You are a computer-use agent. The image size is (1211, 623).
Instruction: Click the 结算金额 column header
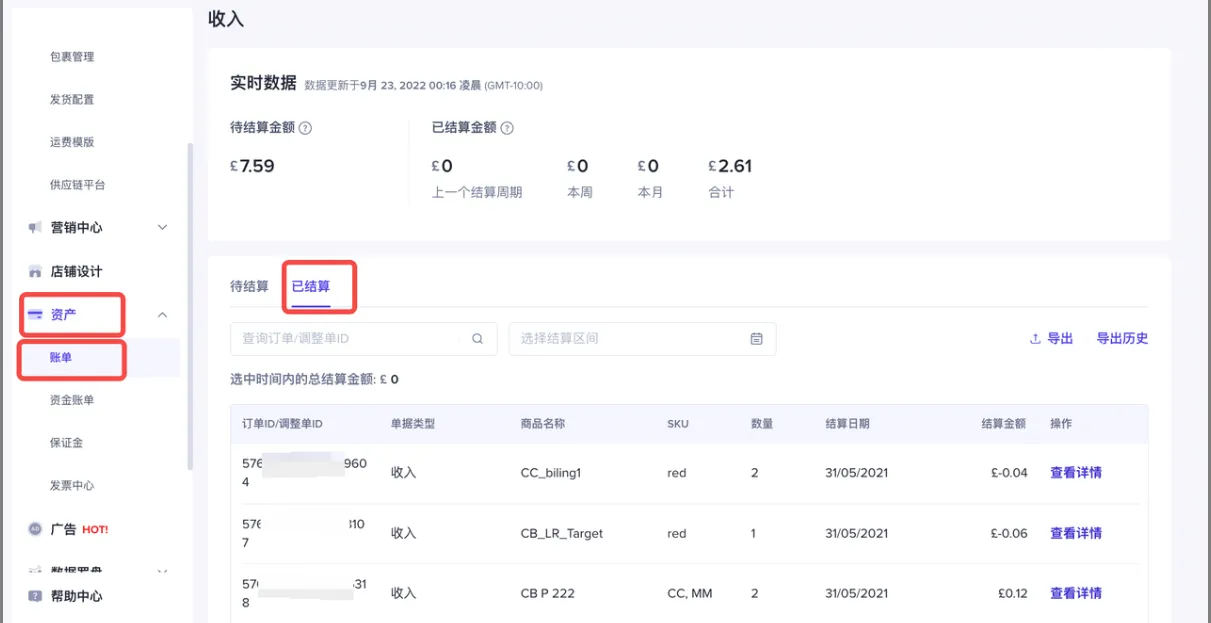point(1003,424)
